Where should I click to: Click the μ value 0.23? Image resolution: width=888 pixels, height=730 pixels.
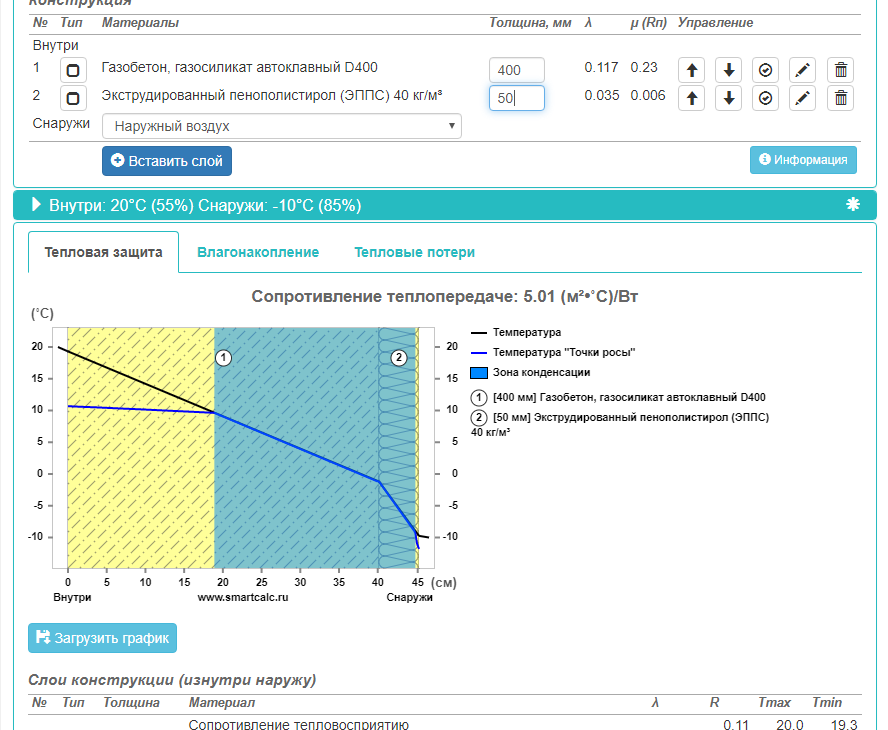tap(644, 67)
